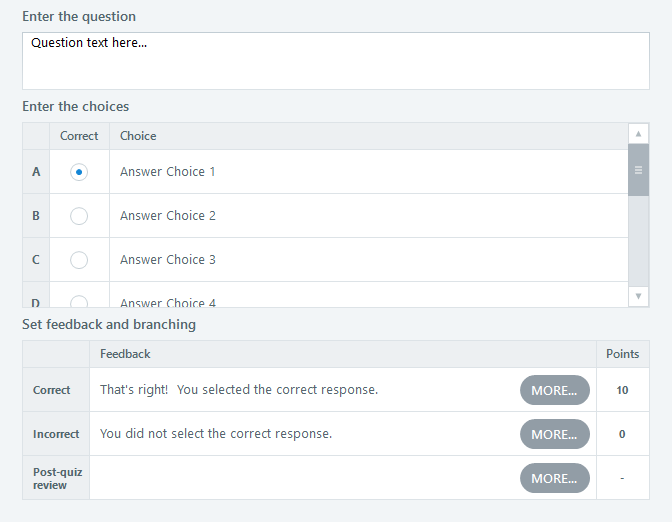
Task: Change the Incorrect points value of 0
Action: (x=622, y=434)
